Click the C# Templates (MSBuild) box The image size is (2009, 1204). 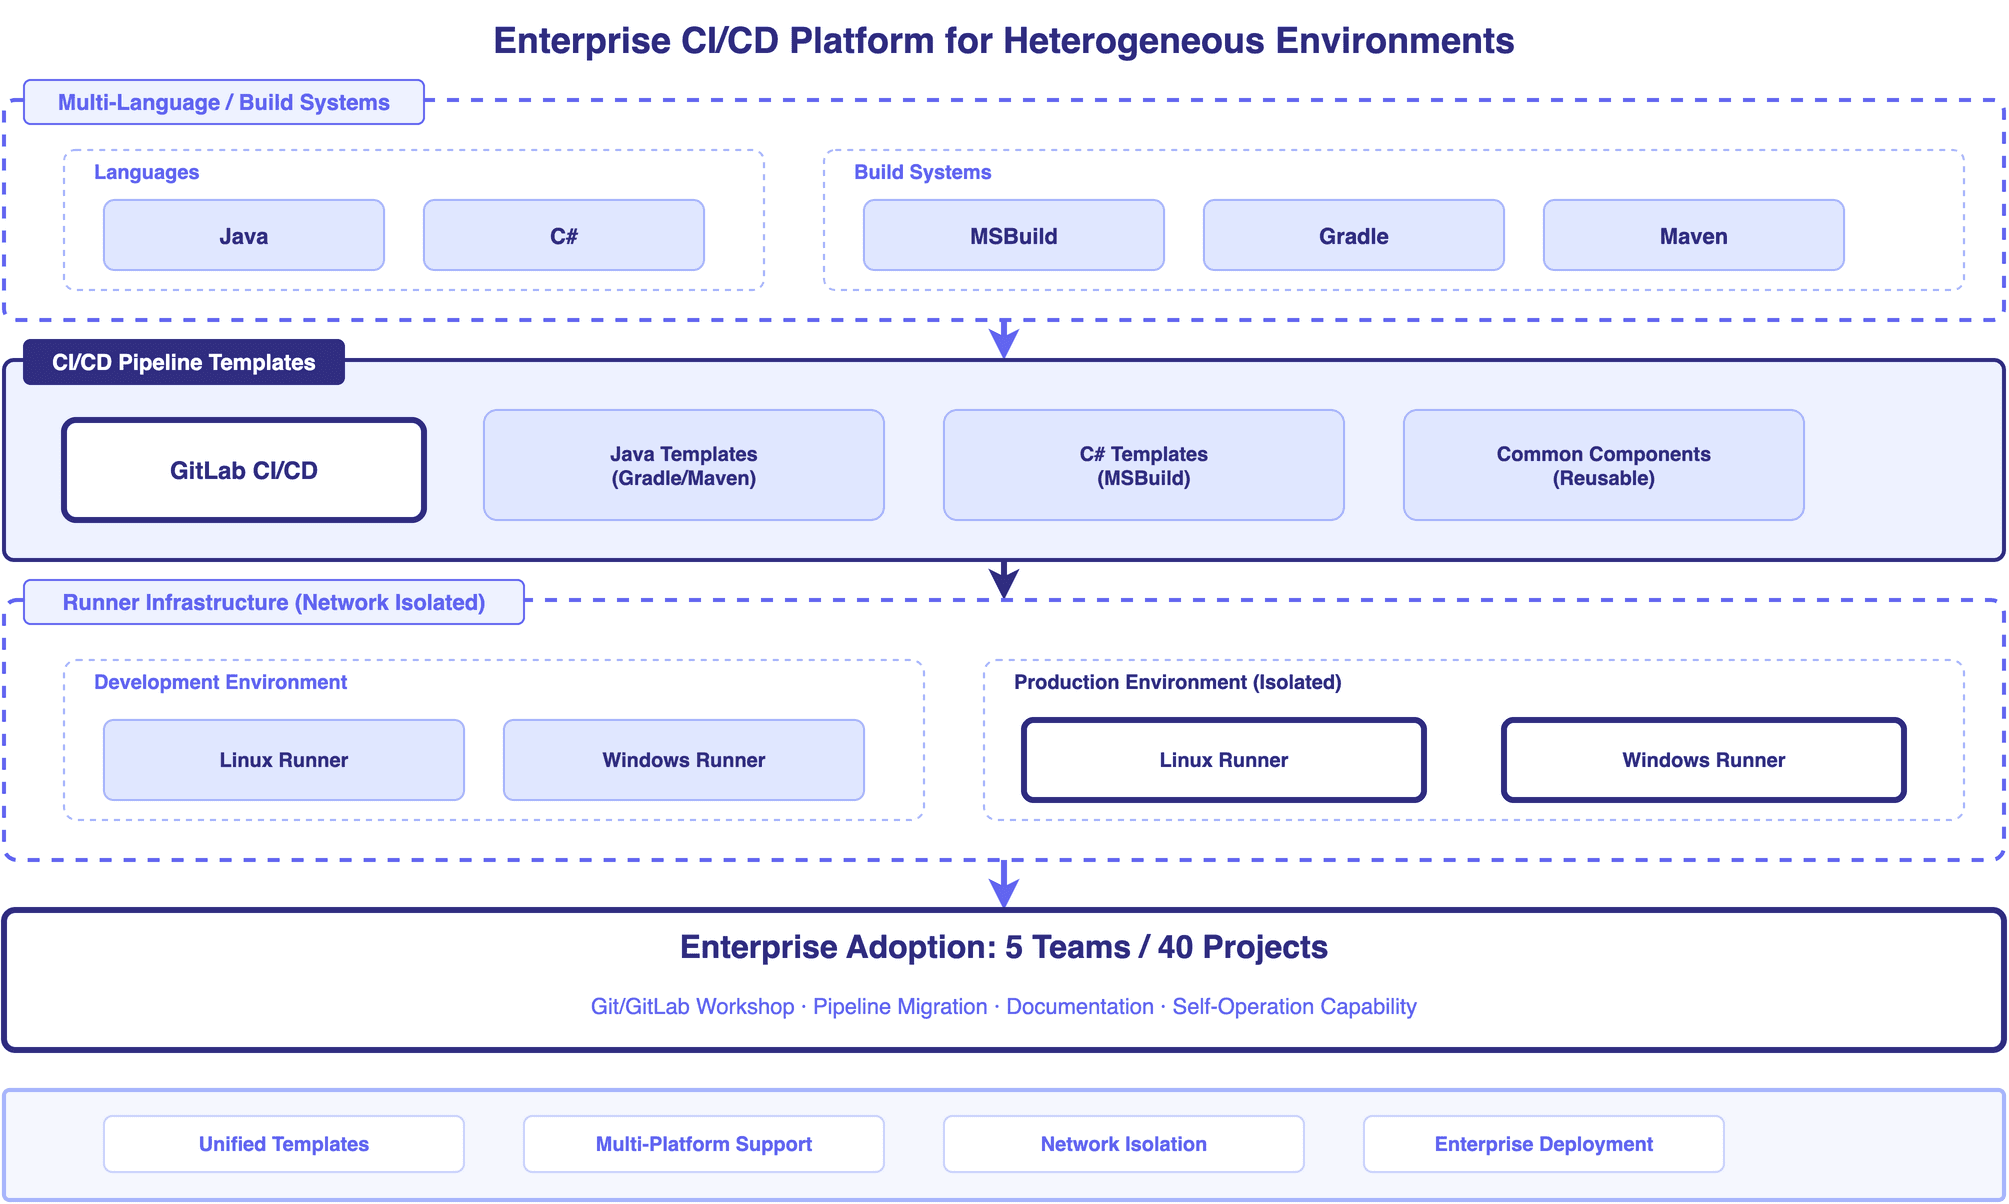[x=1143, y=466]
